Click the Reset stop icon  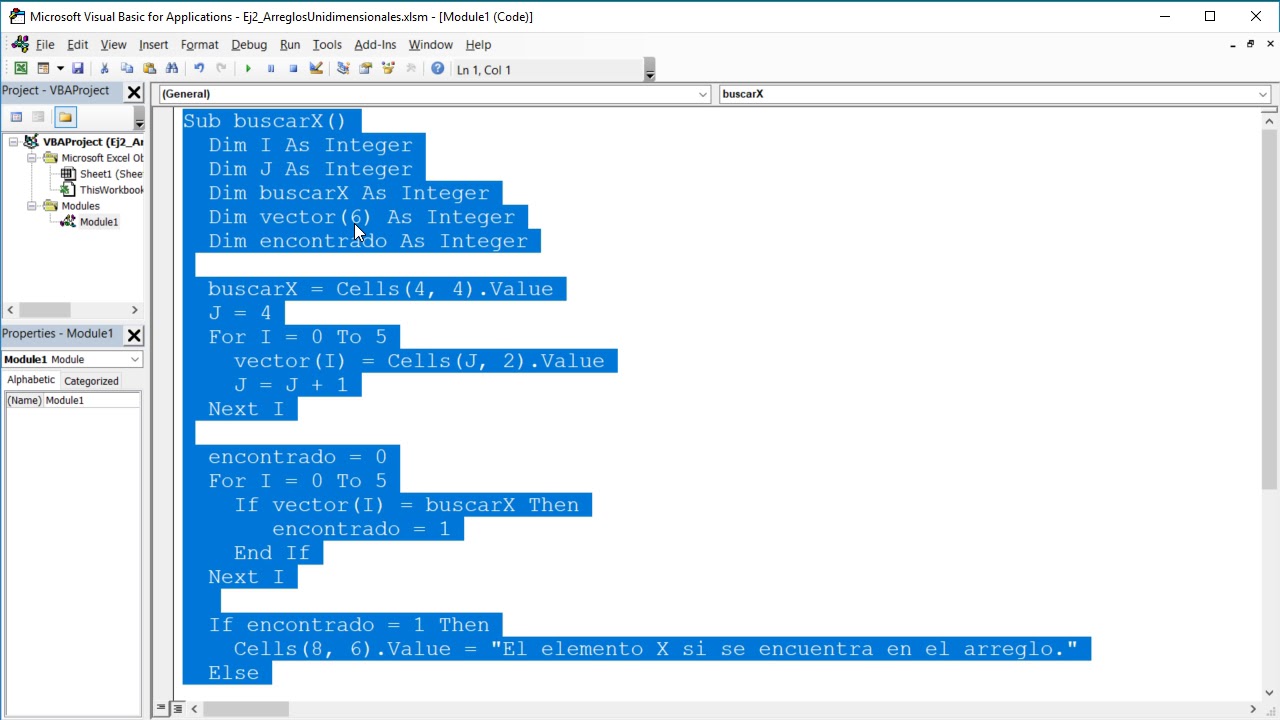click(293, 68)
